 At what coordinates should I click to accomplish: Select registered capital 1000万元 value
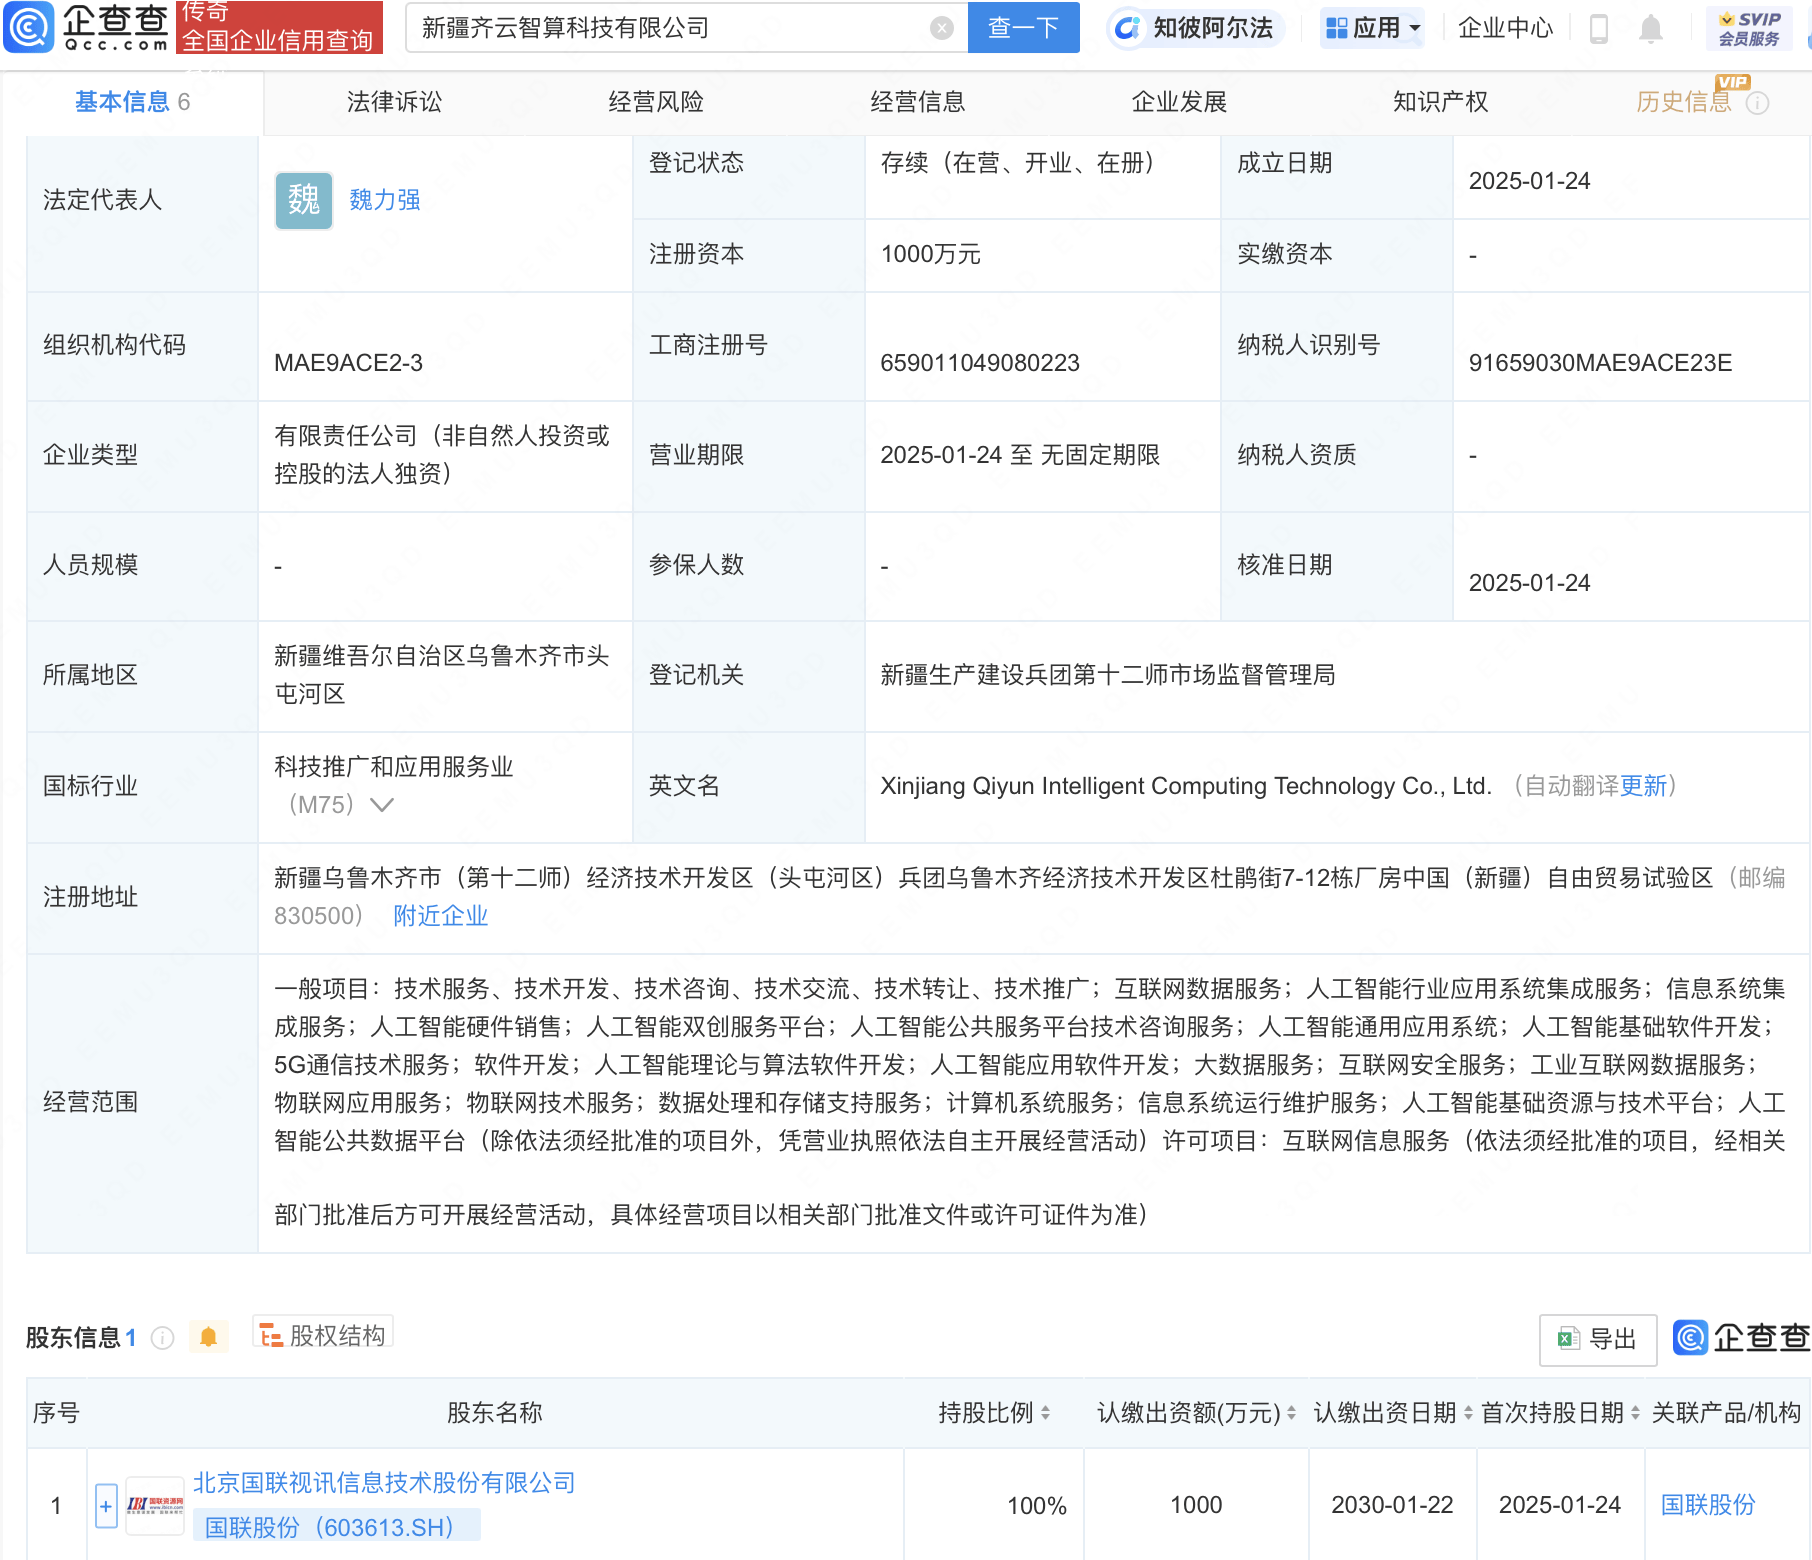tap(930, 254)
